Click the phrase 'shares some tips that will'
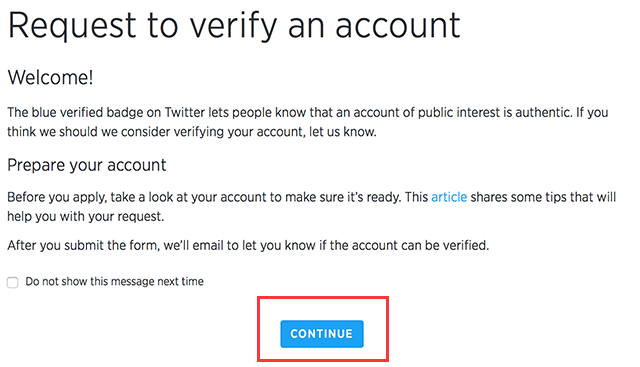 543,197
